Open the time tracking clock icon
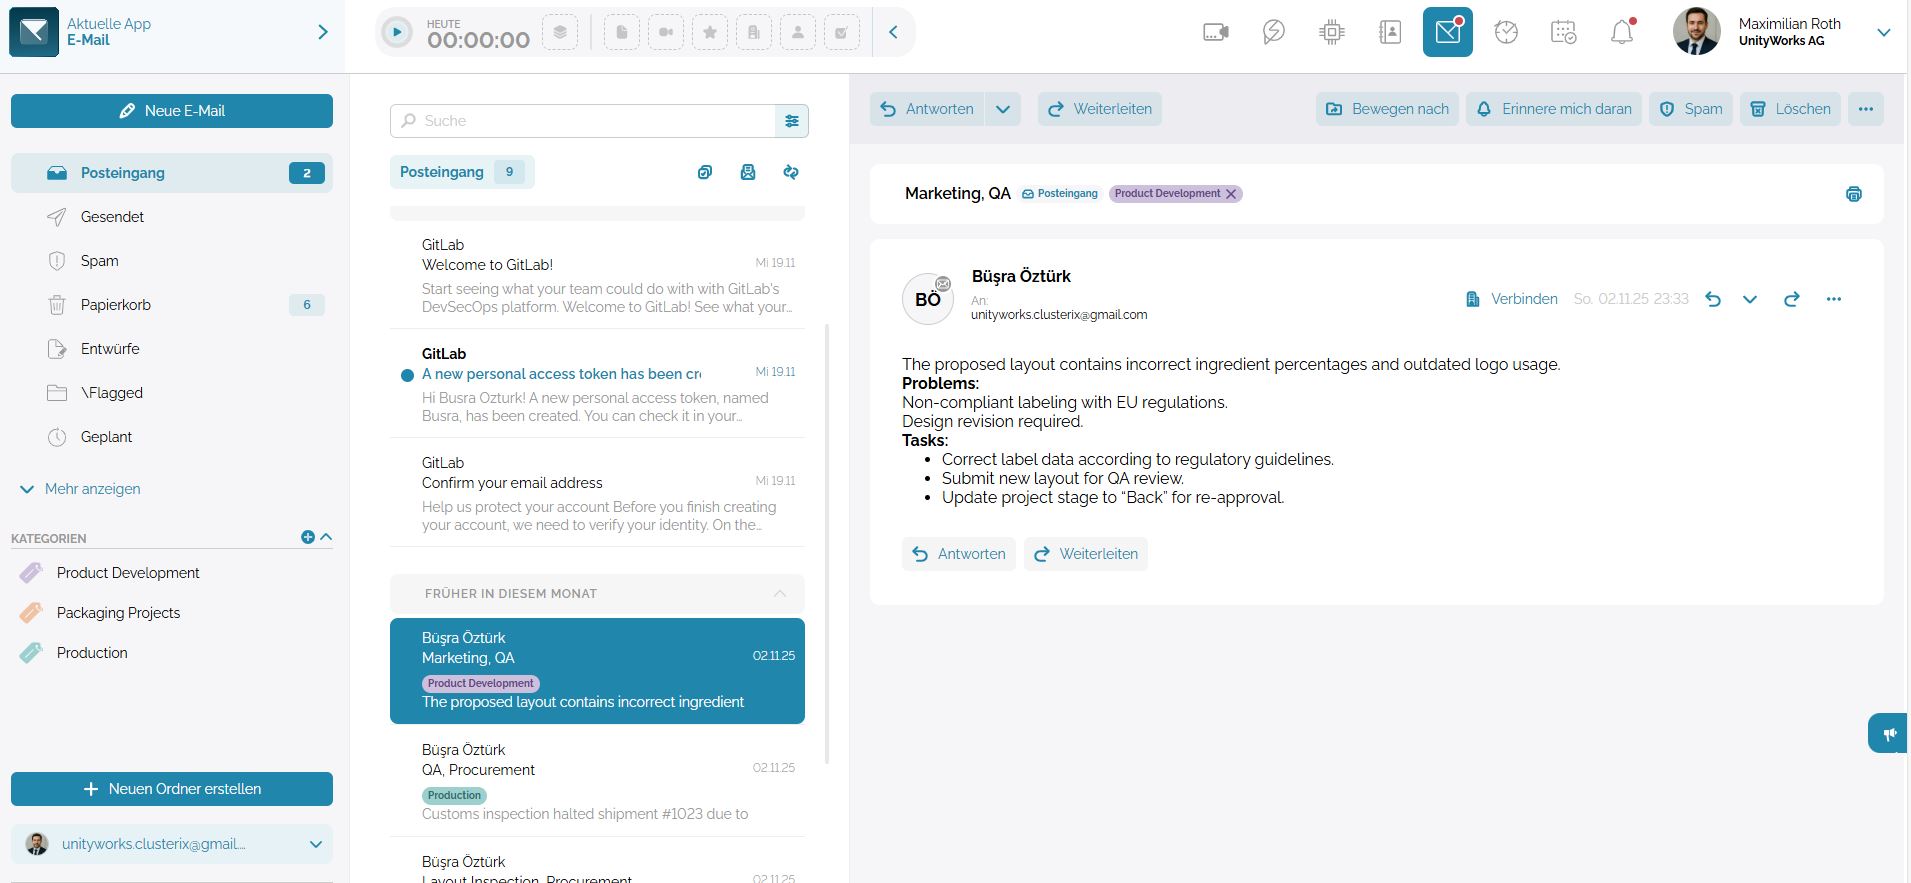Image resolution: width=1911 pixels, height=883 pixels. pyautogui.click(x=1506, y=32)
